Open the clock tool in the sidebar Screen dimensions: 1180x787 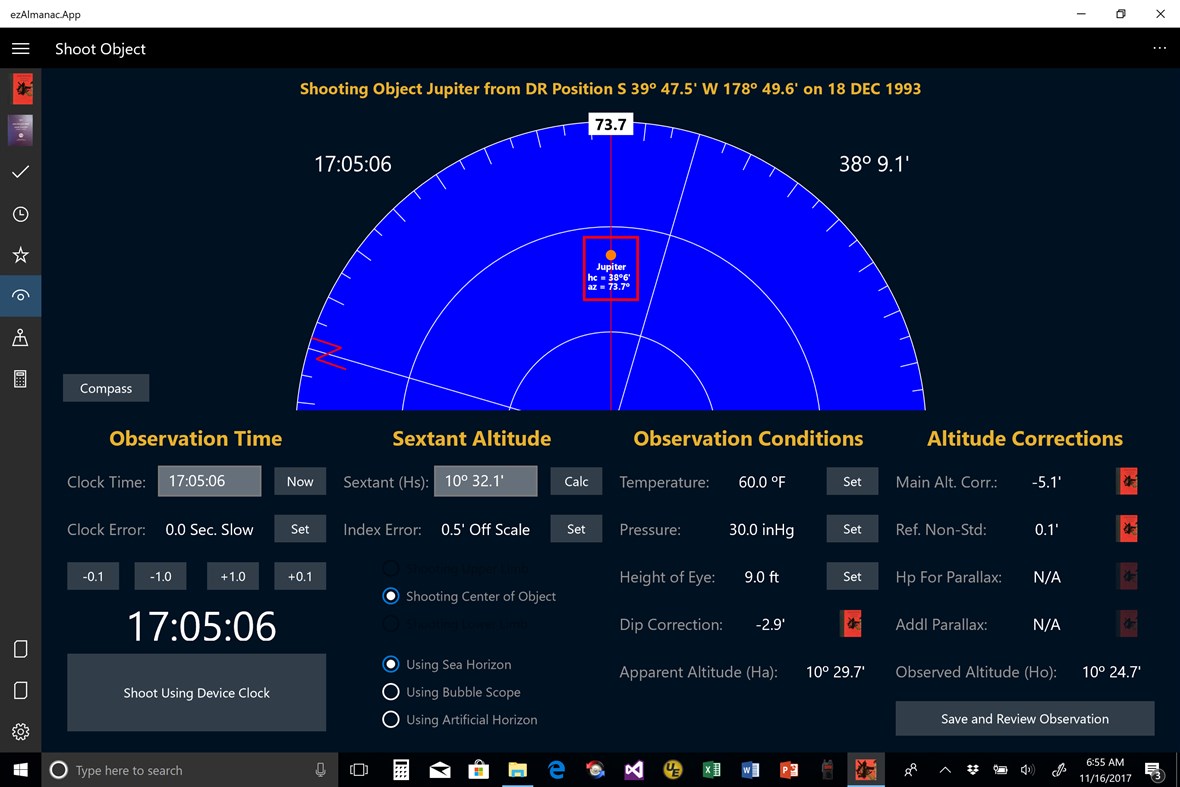click(x=20, y=214)
